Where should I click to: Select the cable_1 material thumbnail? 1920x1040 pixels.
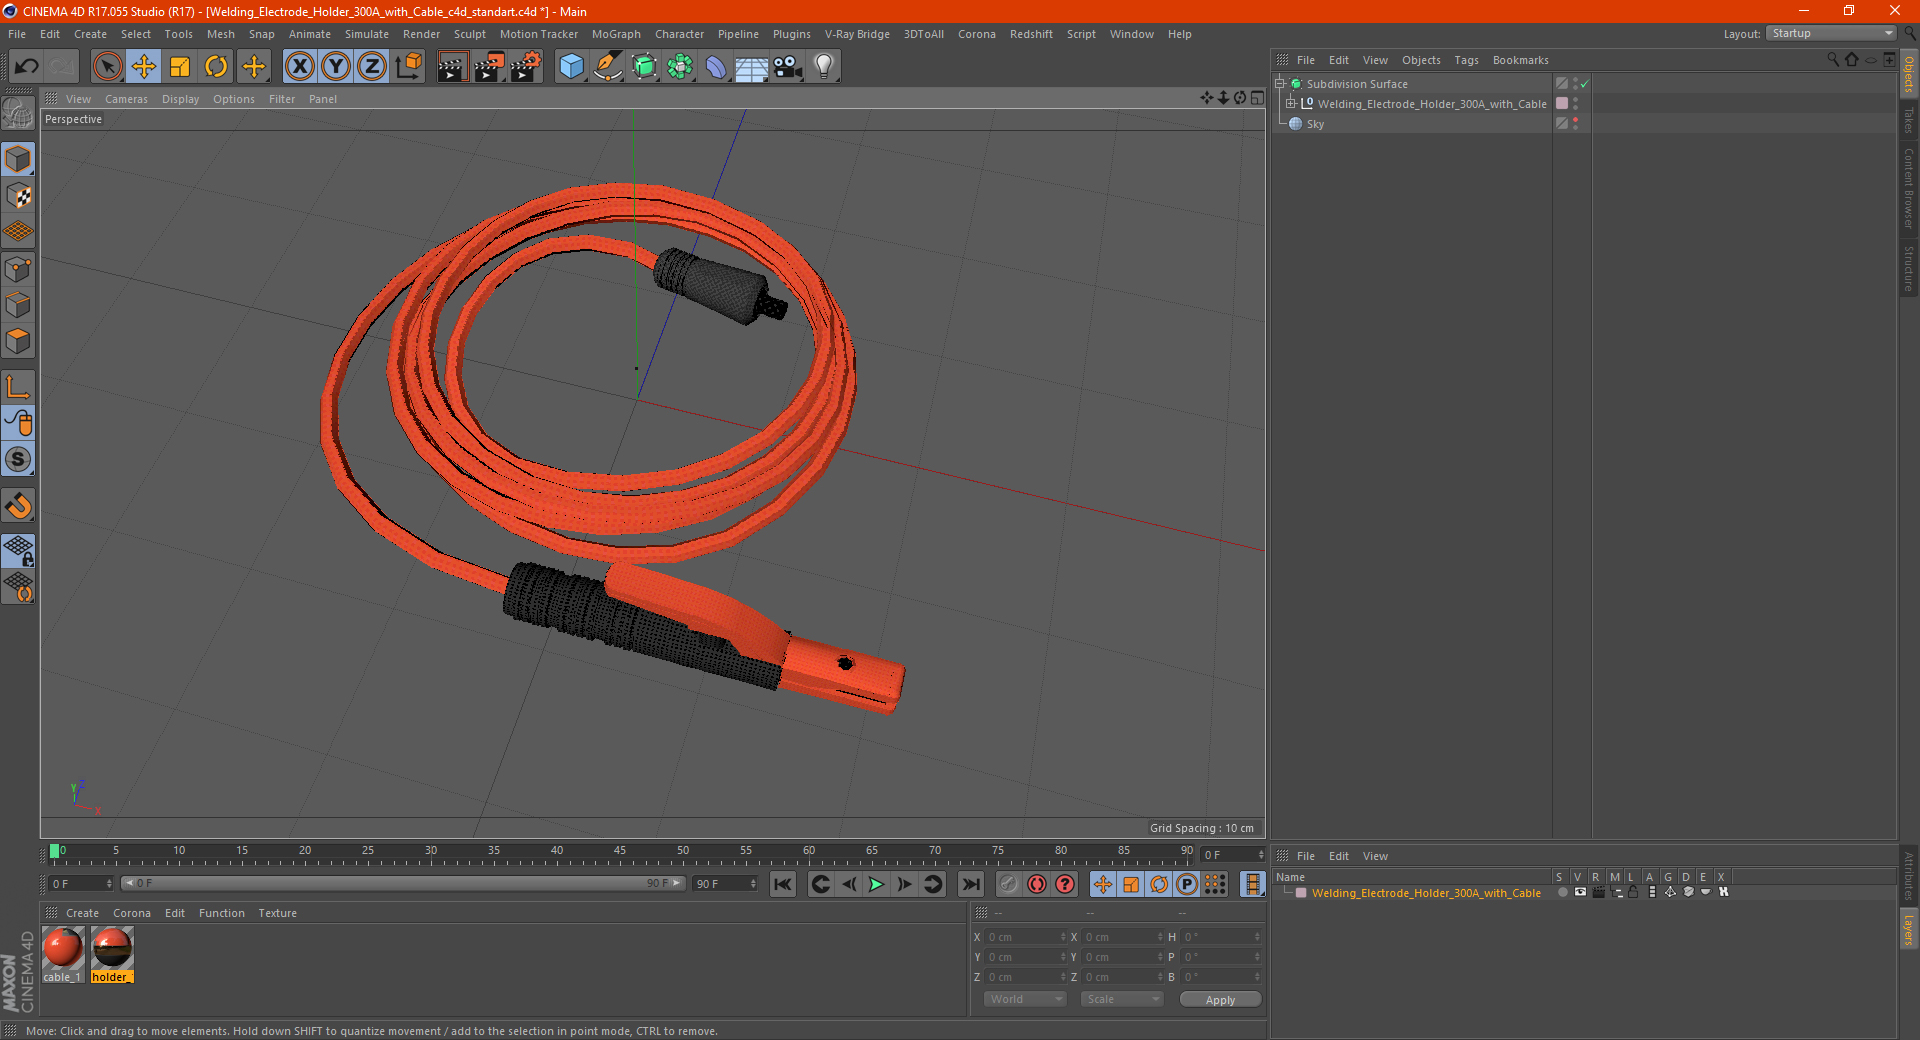coord(62,948)
